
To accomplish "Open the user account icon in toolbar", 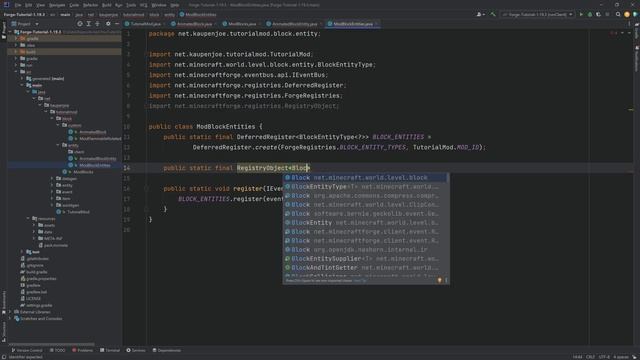I will (480, 14).
